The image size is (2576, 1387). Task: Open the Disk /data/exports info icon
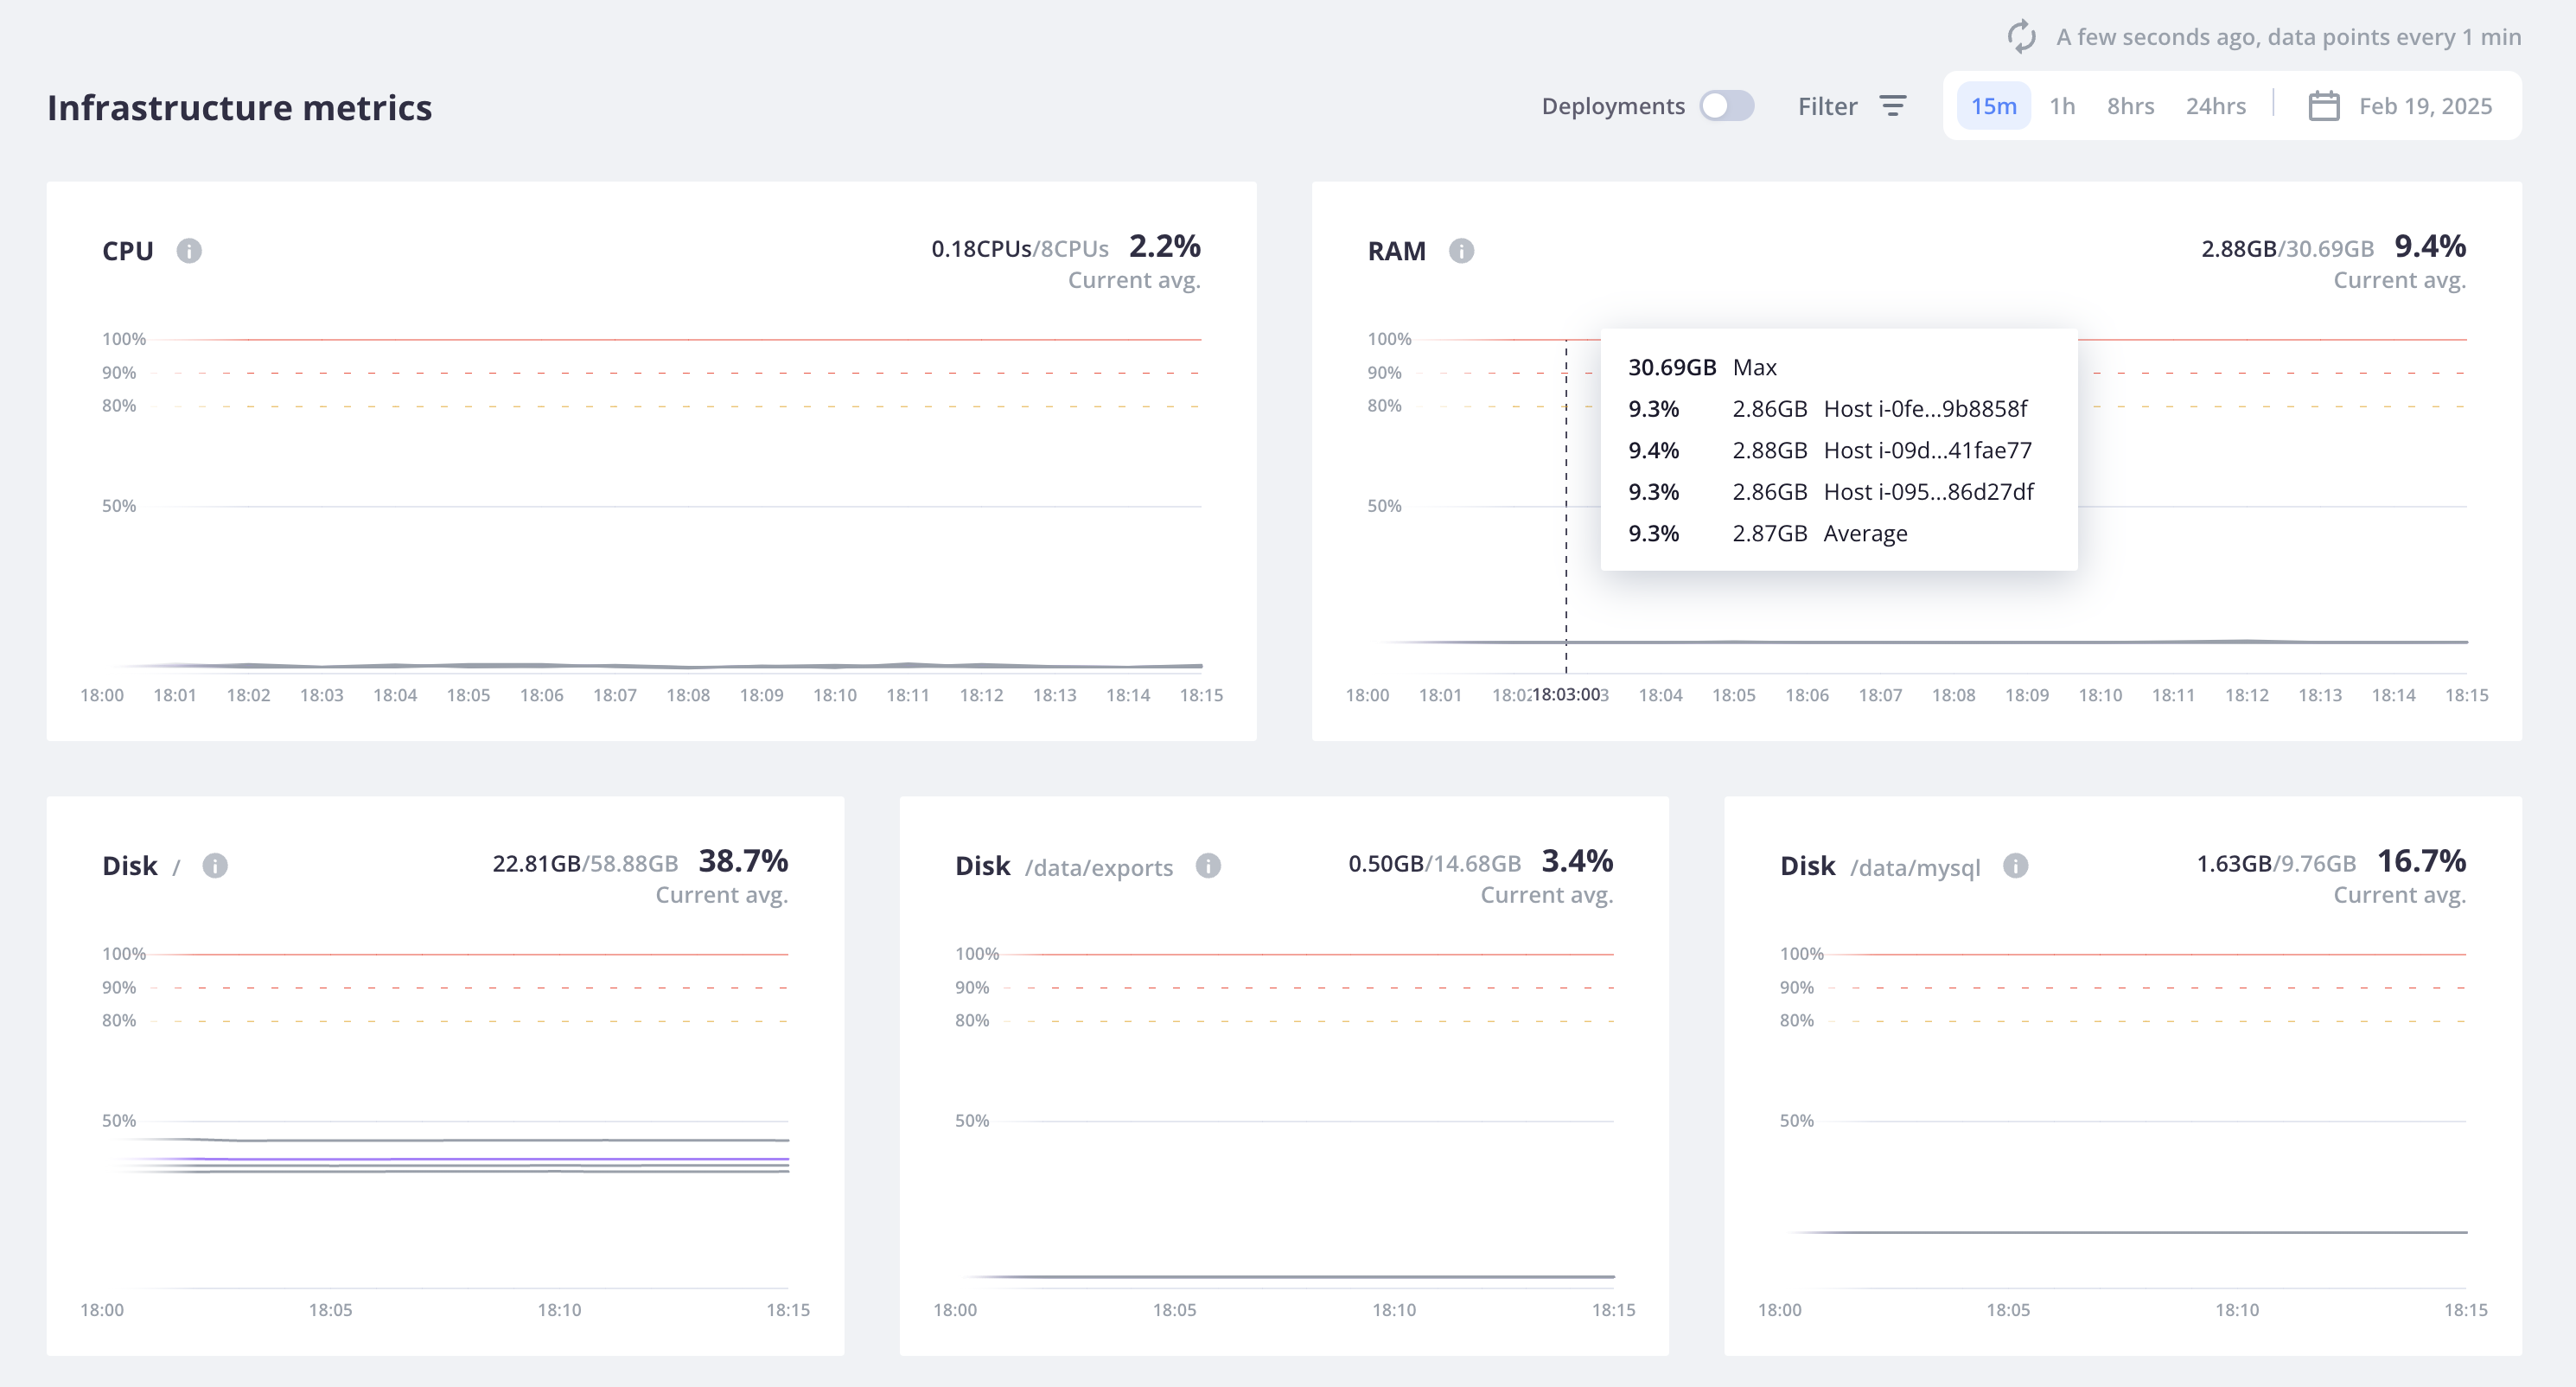[x=1208, y=865]
